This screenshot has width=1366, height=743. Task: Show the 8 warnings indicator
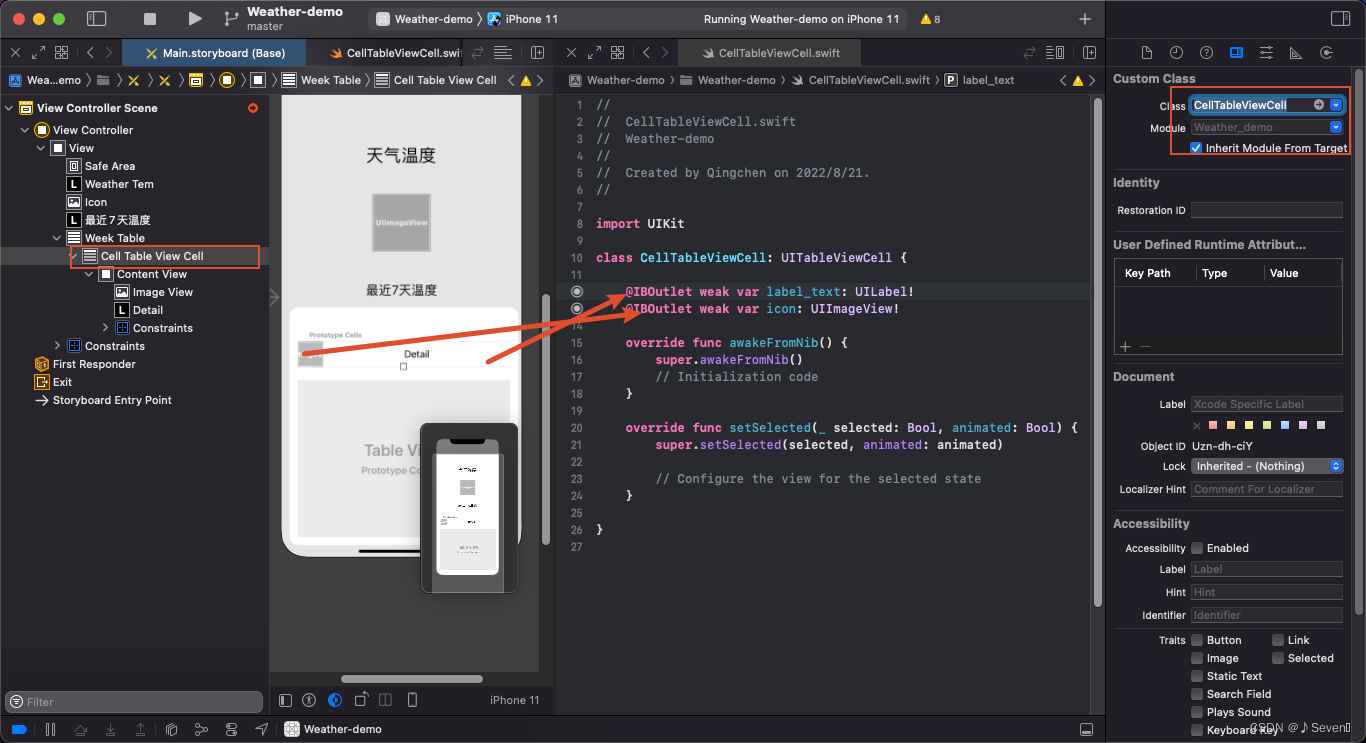(x=930, y=19)
